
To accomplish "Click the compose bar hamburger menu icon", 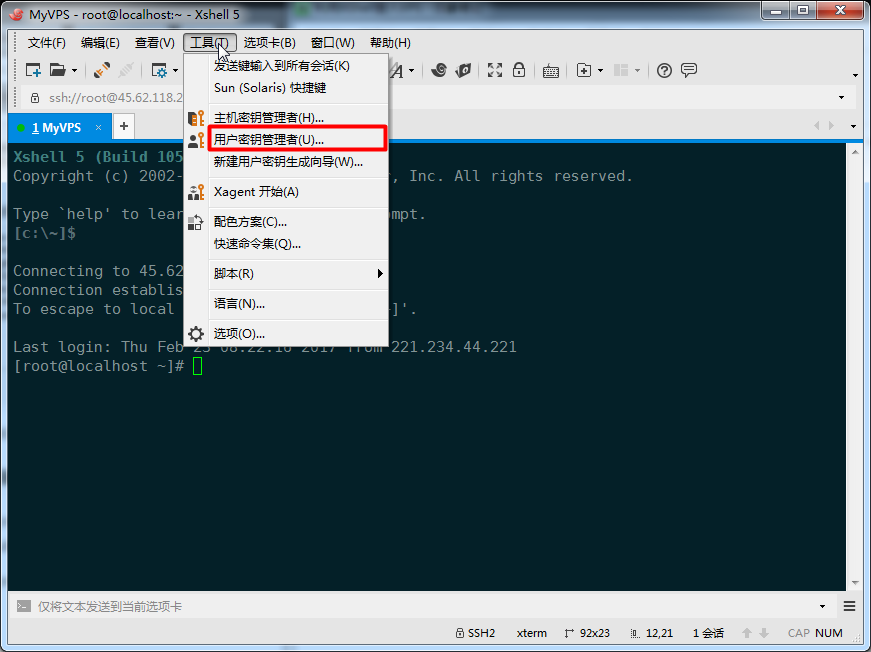I will [849, 606].
